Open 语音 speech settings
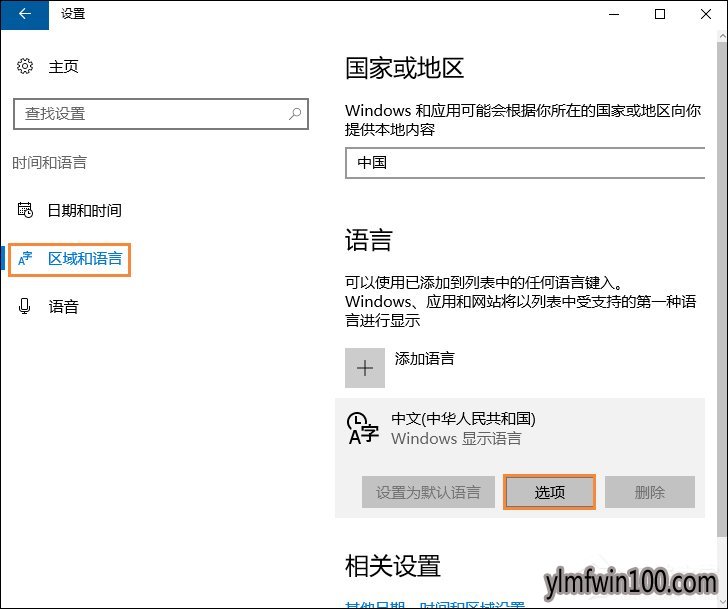Viewport: 728px width, 609px height. (x=64, y=306)
